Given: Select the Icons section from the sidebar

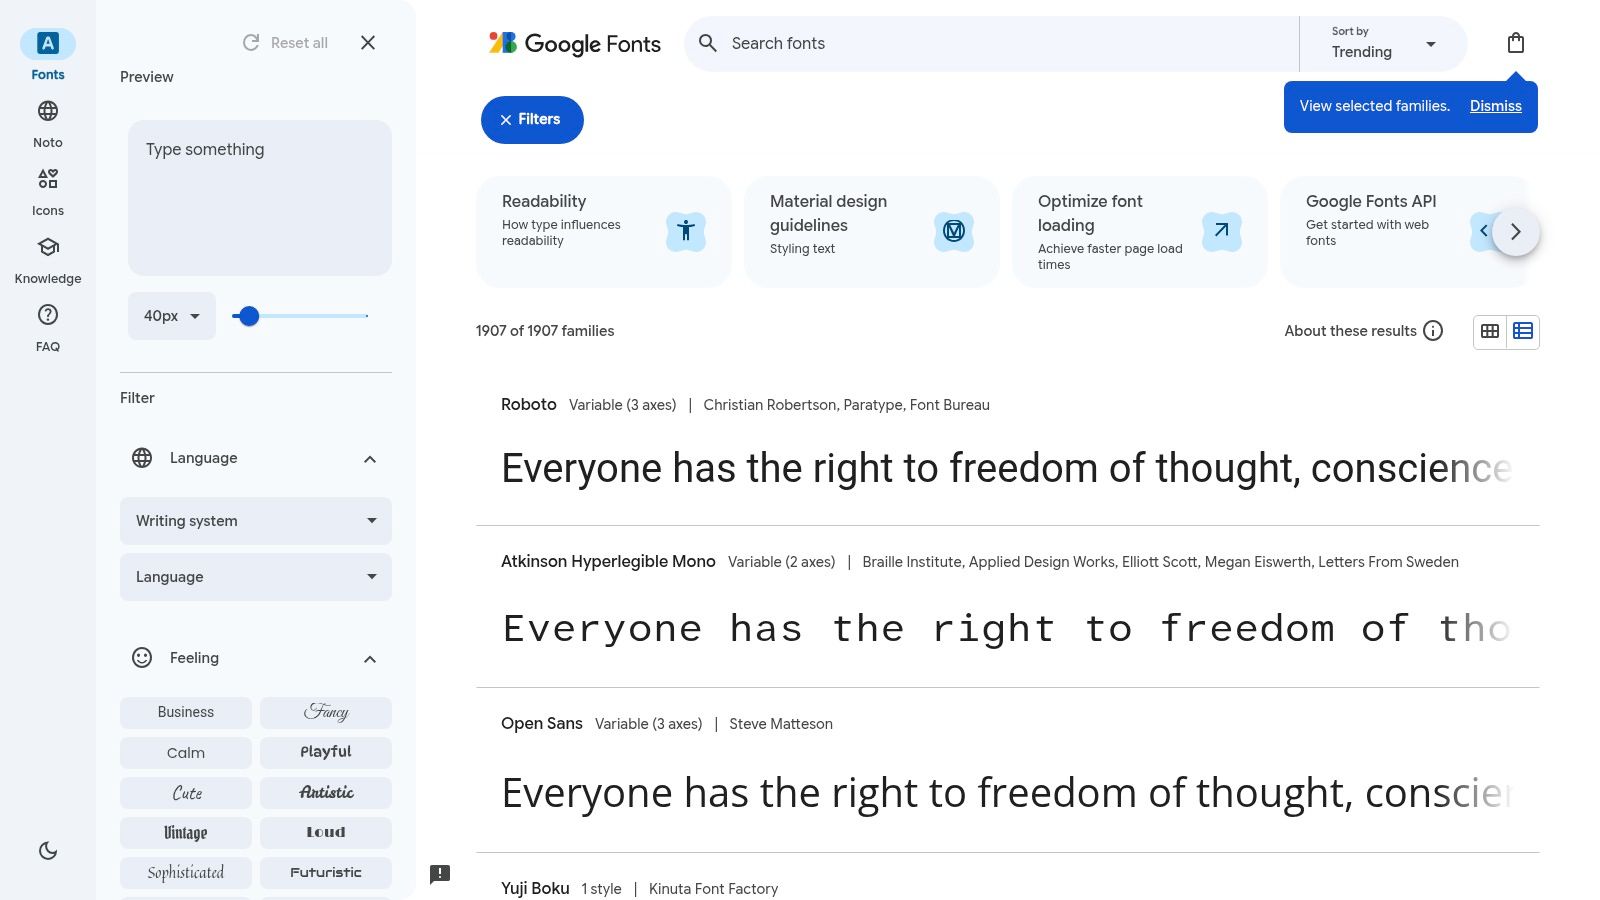Looking at the screenshot, I should tap(47, 190).
